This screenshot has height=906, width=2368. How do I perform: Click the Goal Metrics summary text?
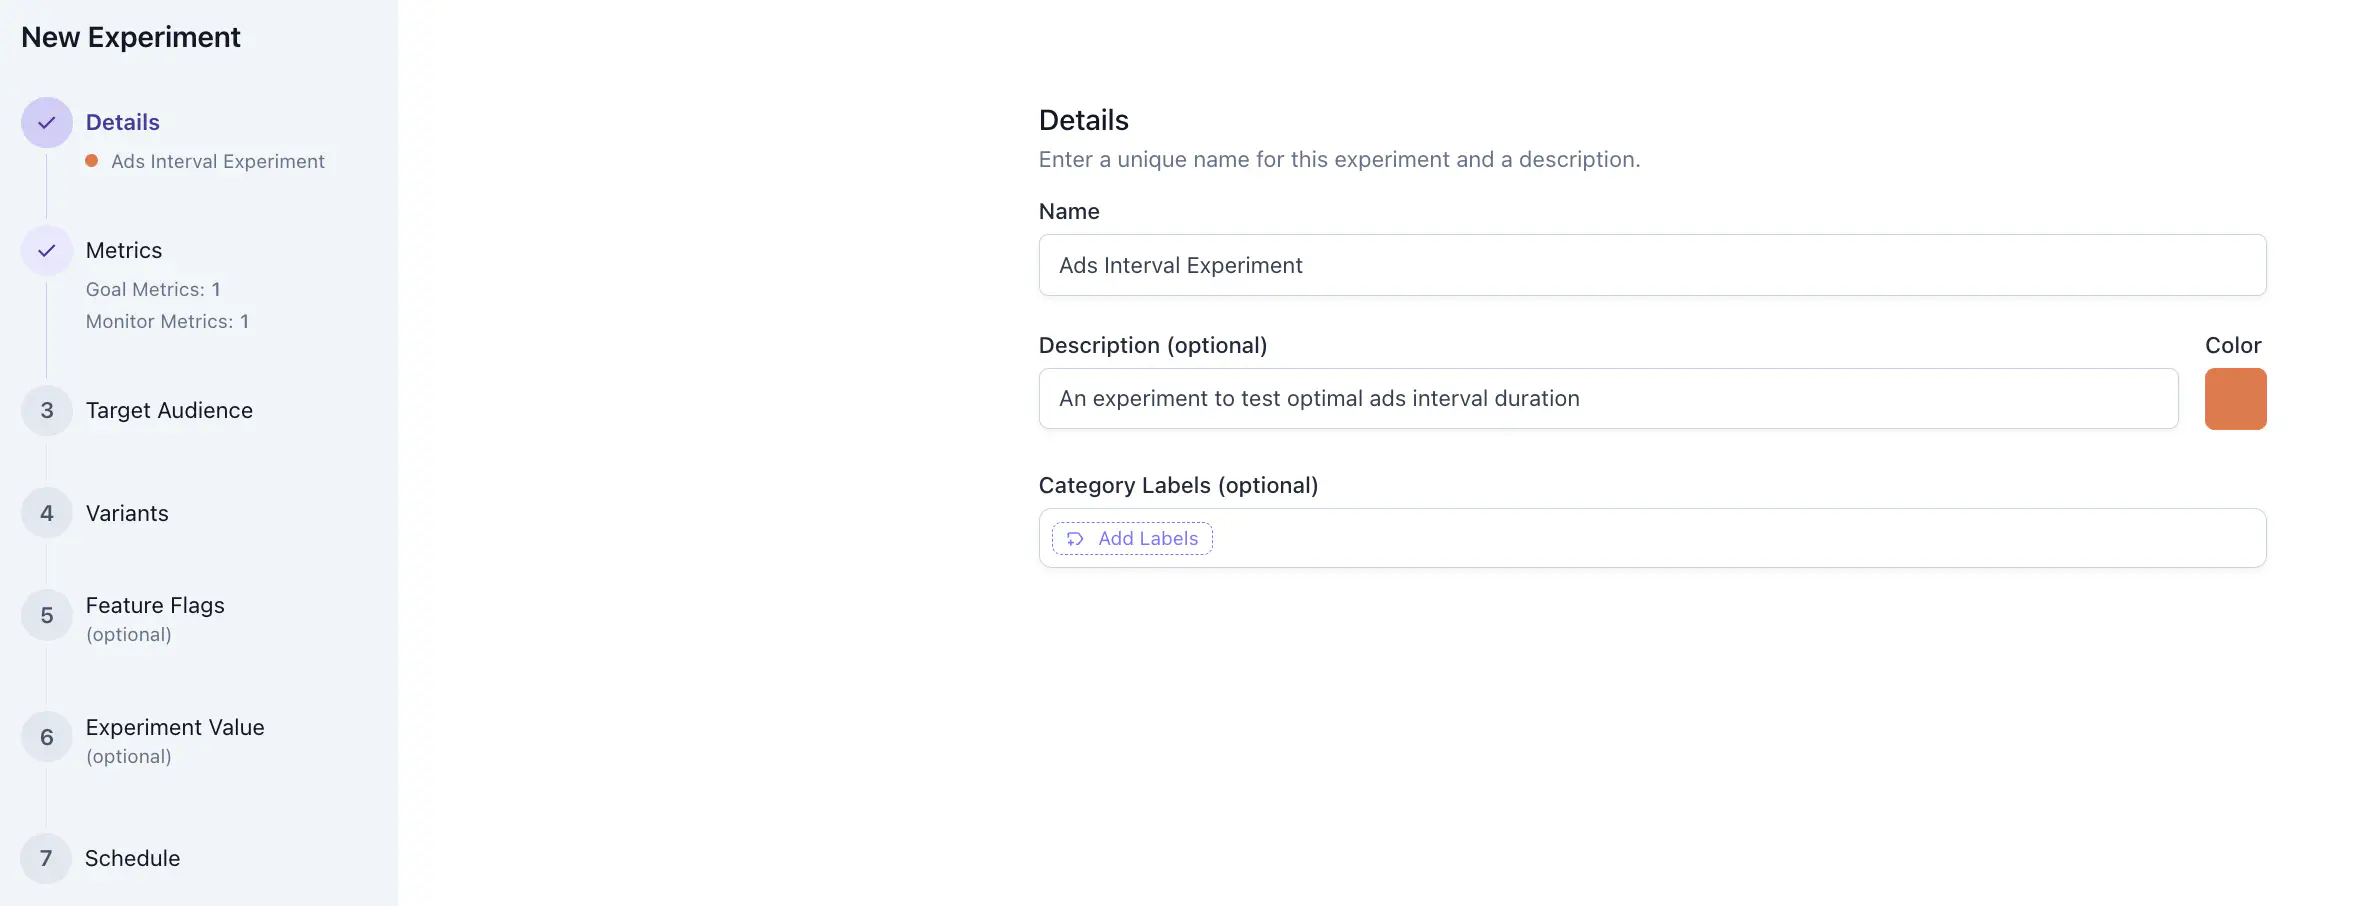153,290
